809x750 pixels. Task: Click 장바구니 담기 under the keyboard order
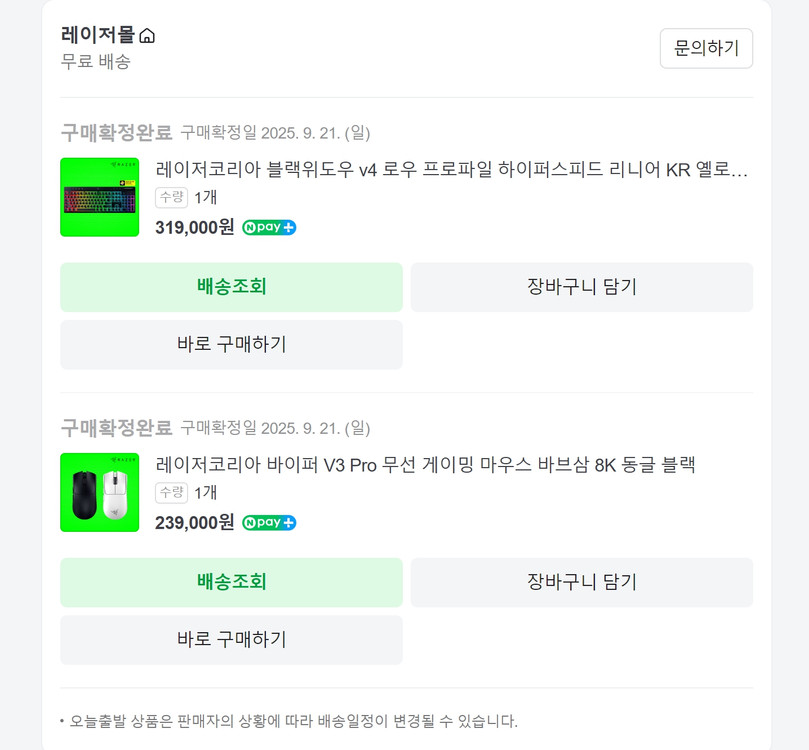(x=580, y=287)
